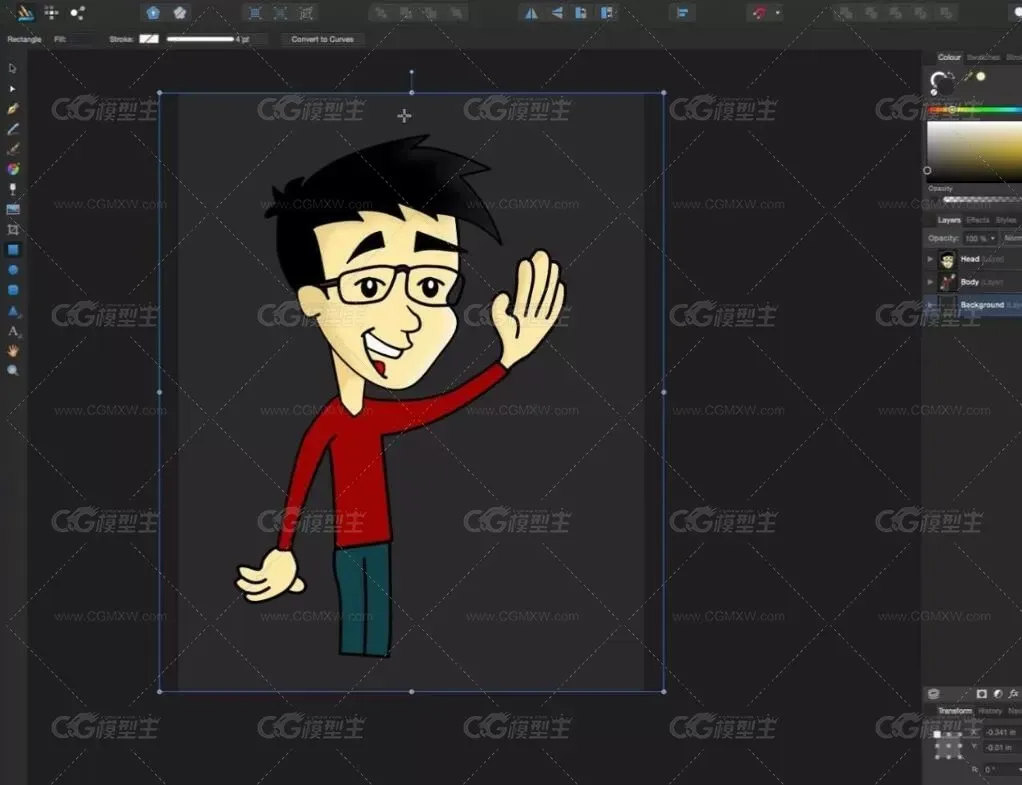Select the Move tool arrow
This screenshot has height=785, width=1022.
pos(12,68)
